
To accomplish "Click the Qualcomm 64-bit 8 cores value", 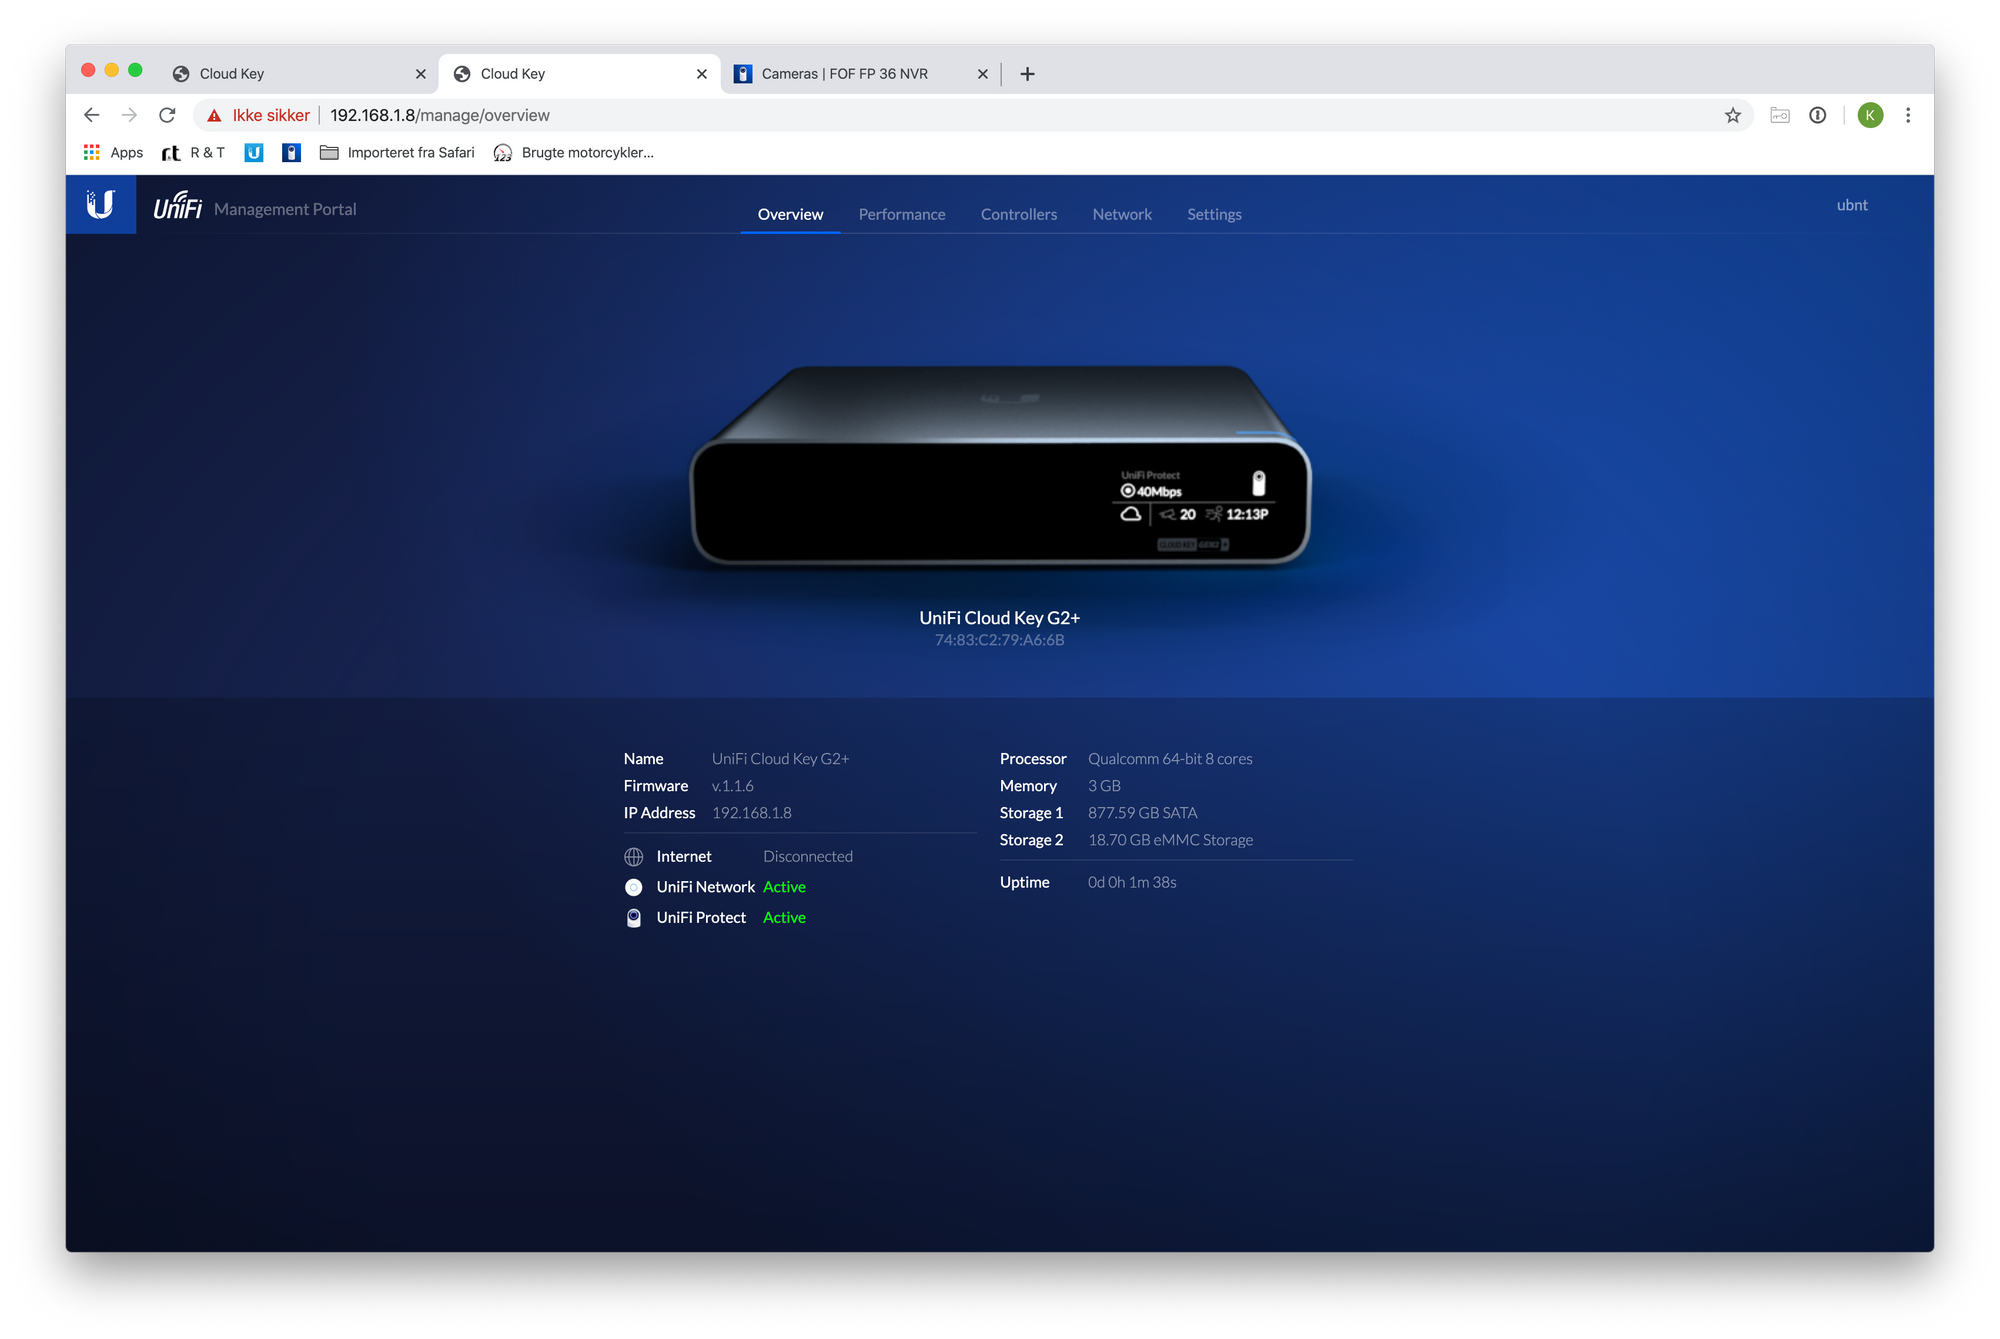I will tap(1170, 759).
